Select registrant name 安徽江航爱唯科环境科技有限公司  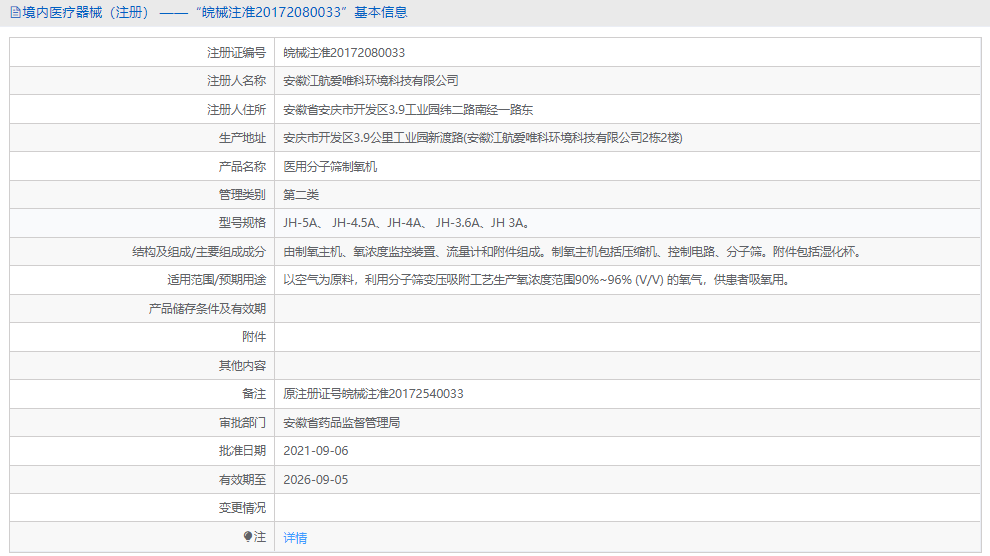(x=371, y=81)
